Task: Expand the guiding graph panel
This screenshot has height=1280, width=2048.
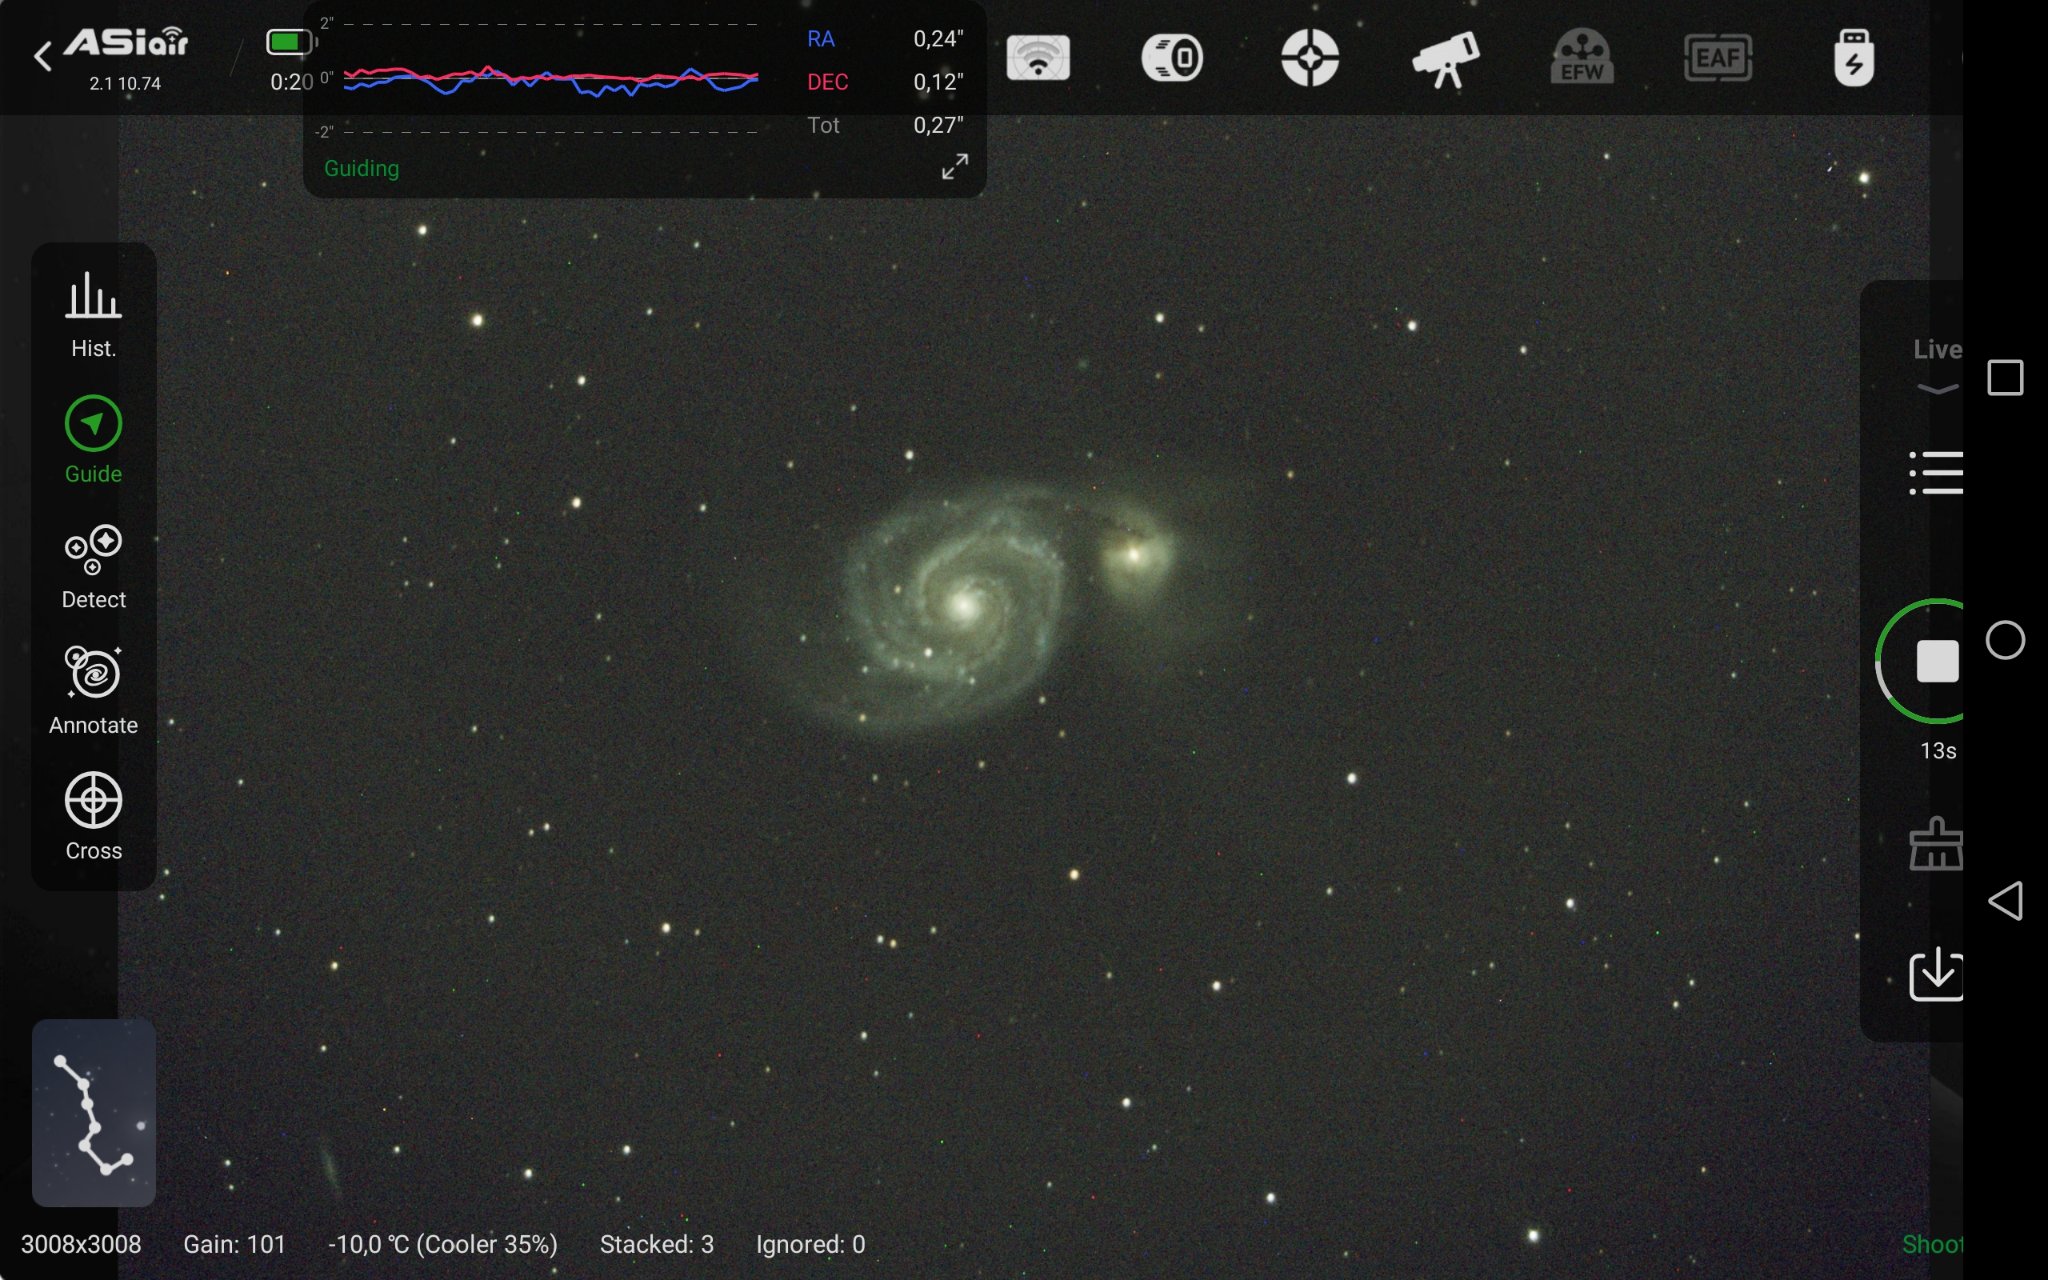Action: pos(954,166)
